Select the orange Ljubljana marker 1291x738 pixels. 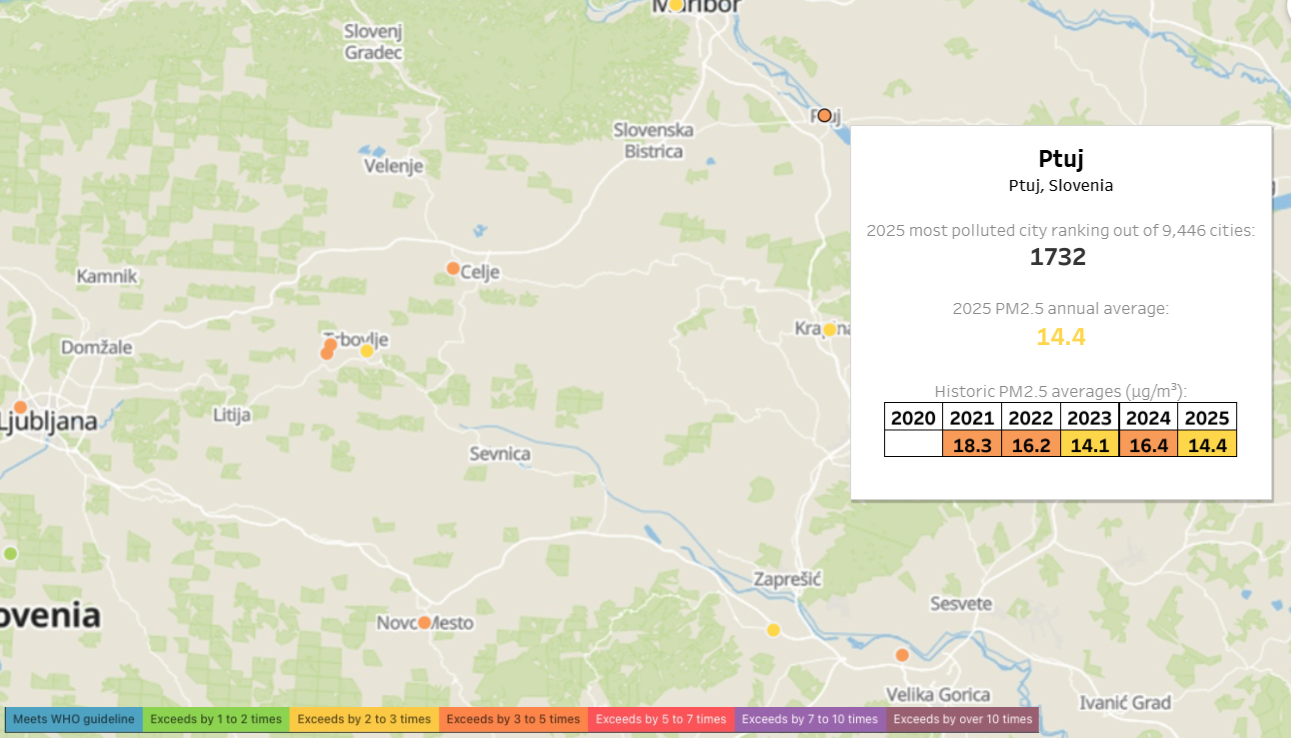(x=20, y=407)
